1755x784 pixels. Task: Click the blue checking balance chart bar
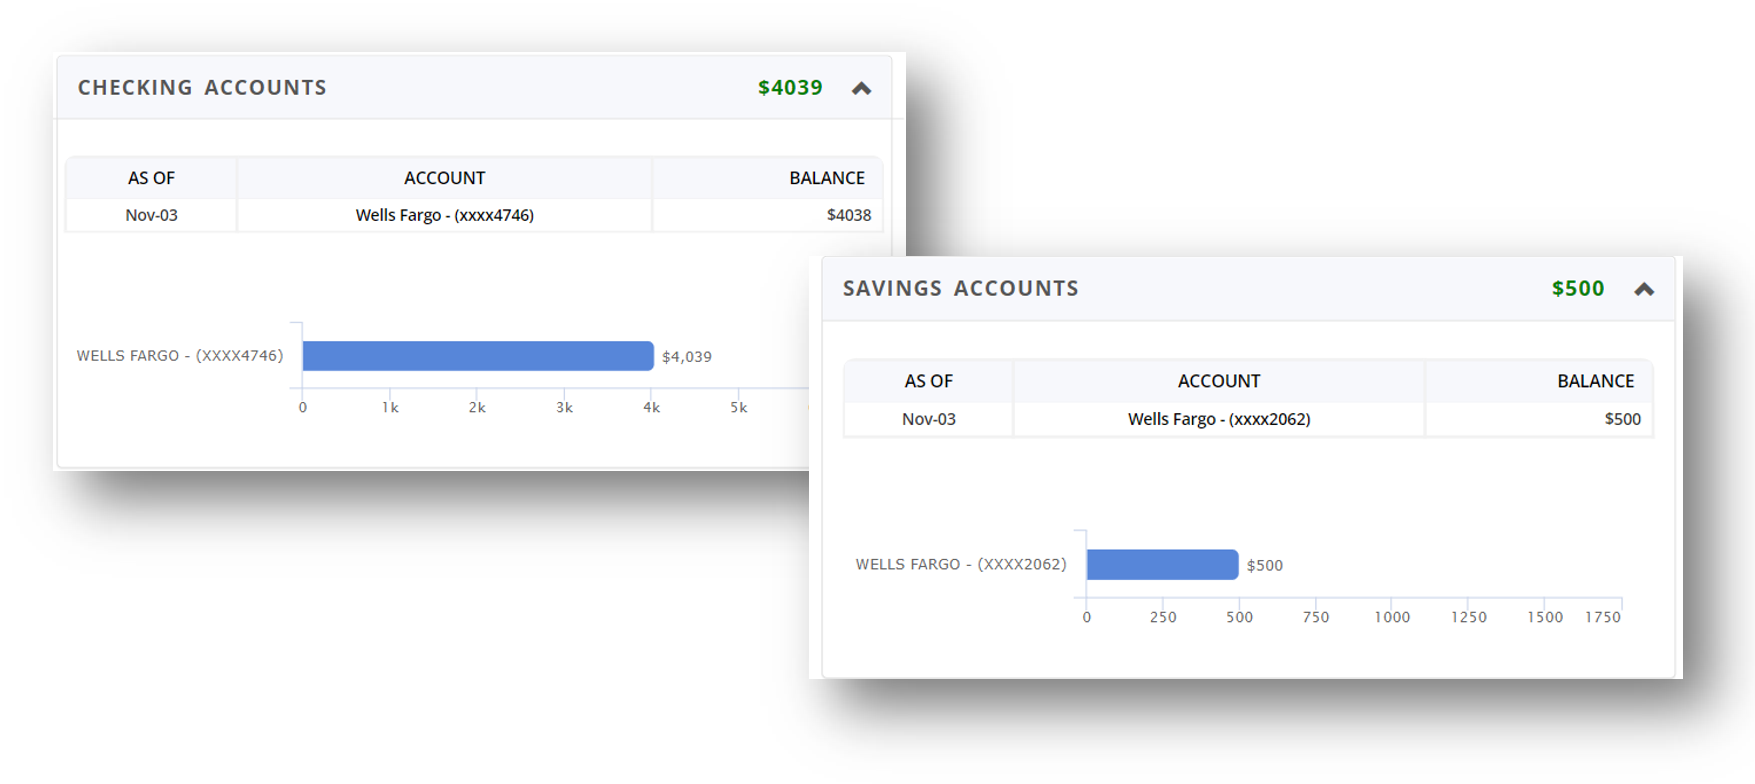coord(478,356)
